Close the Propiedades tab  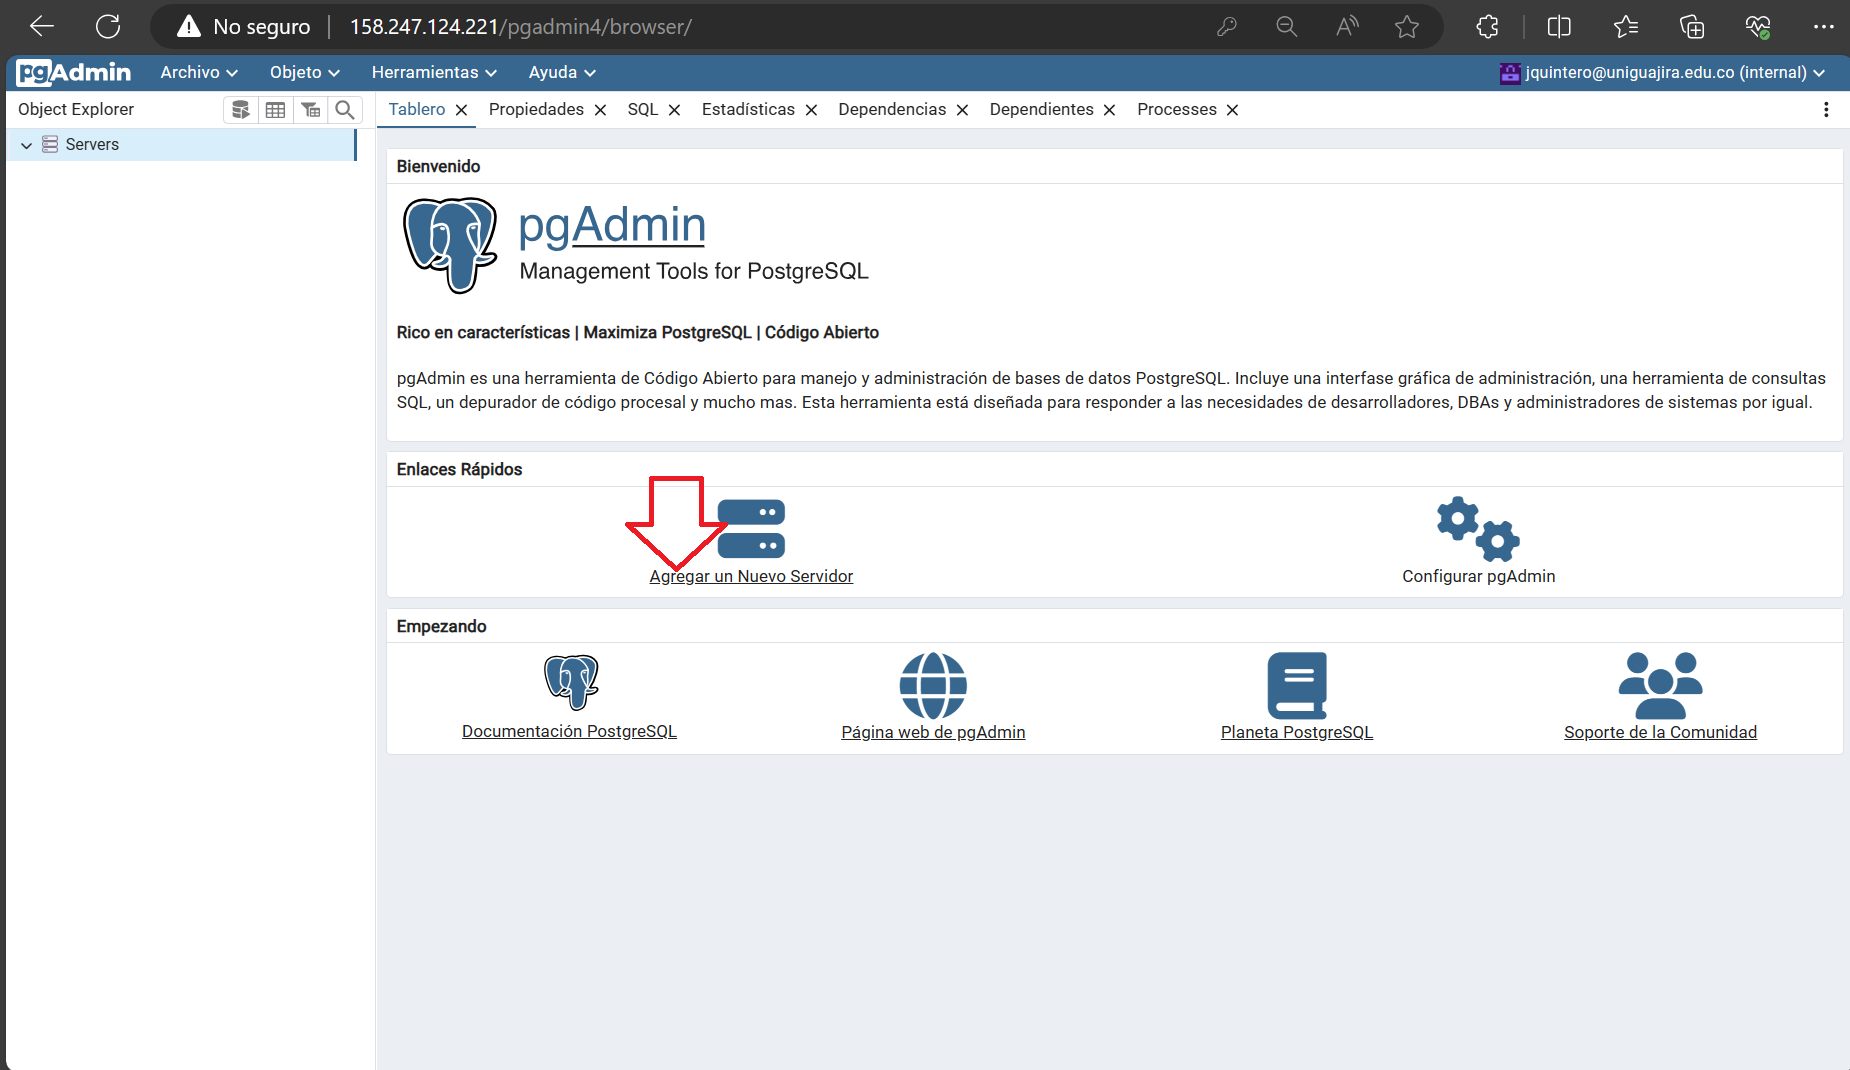coord(600,110)
